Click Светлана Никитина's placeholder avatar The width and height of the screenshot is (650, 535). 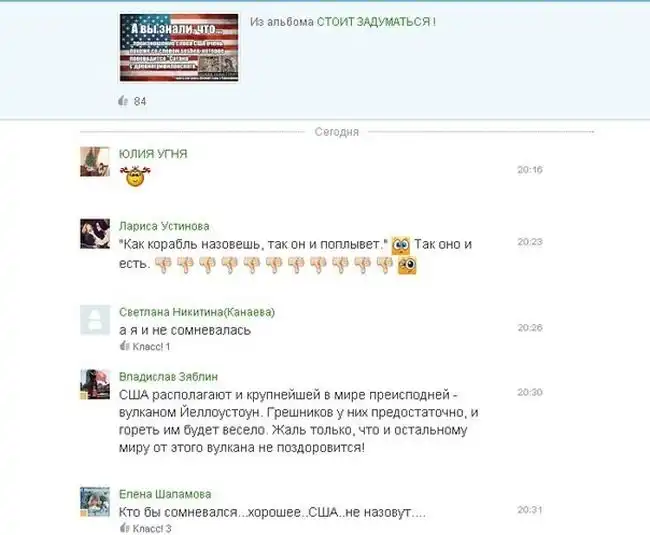pyautogui.click(x=95, y=320)
